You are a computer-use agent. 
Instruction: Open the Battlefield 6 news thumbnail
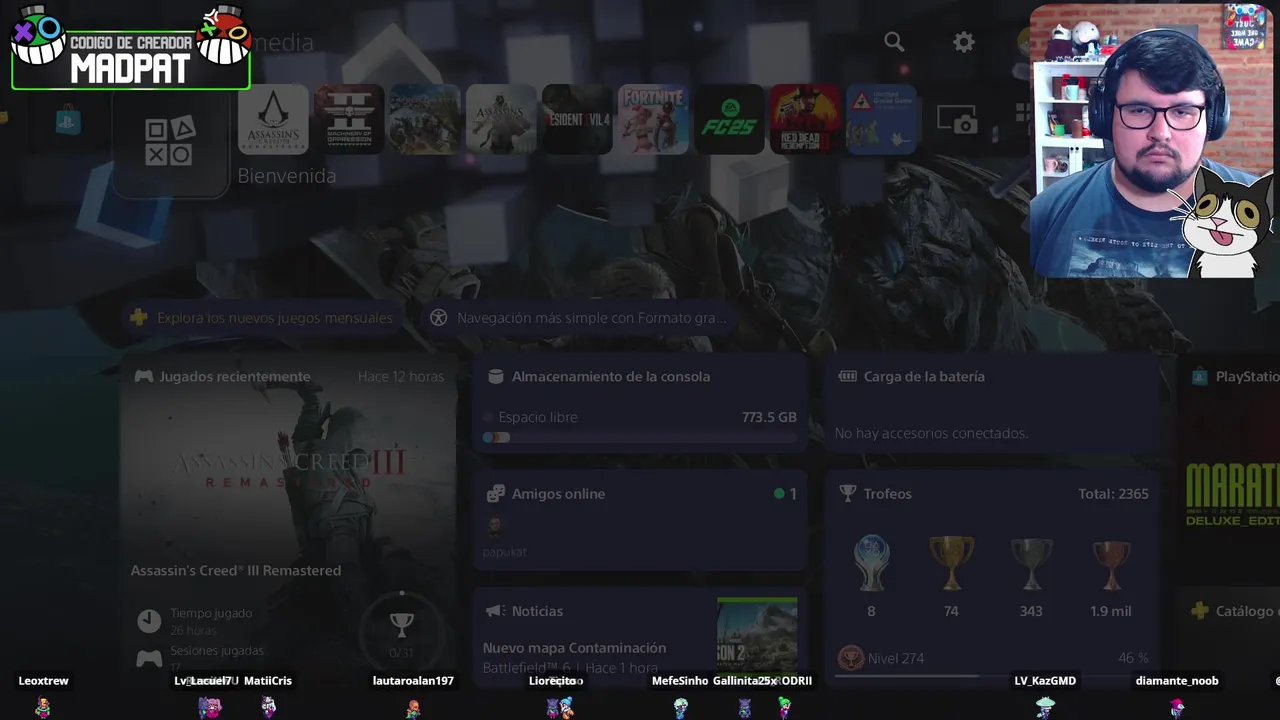point(757,637)
